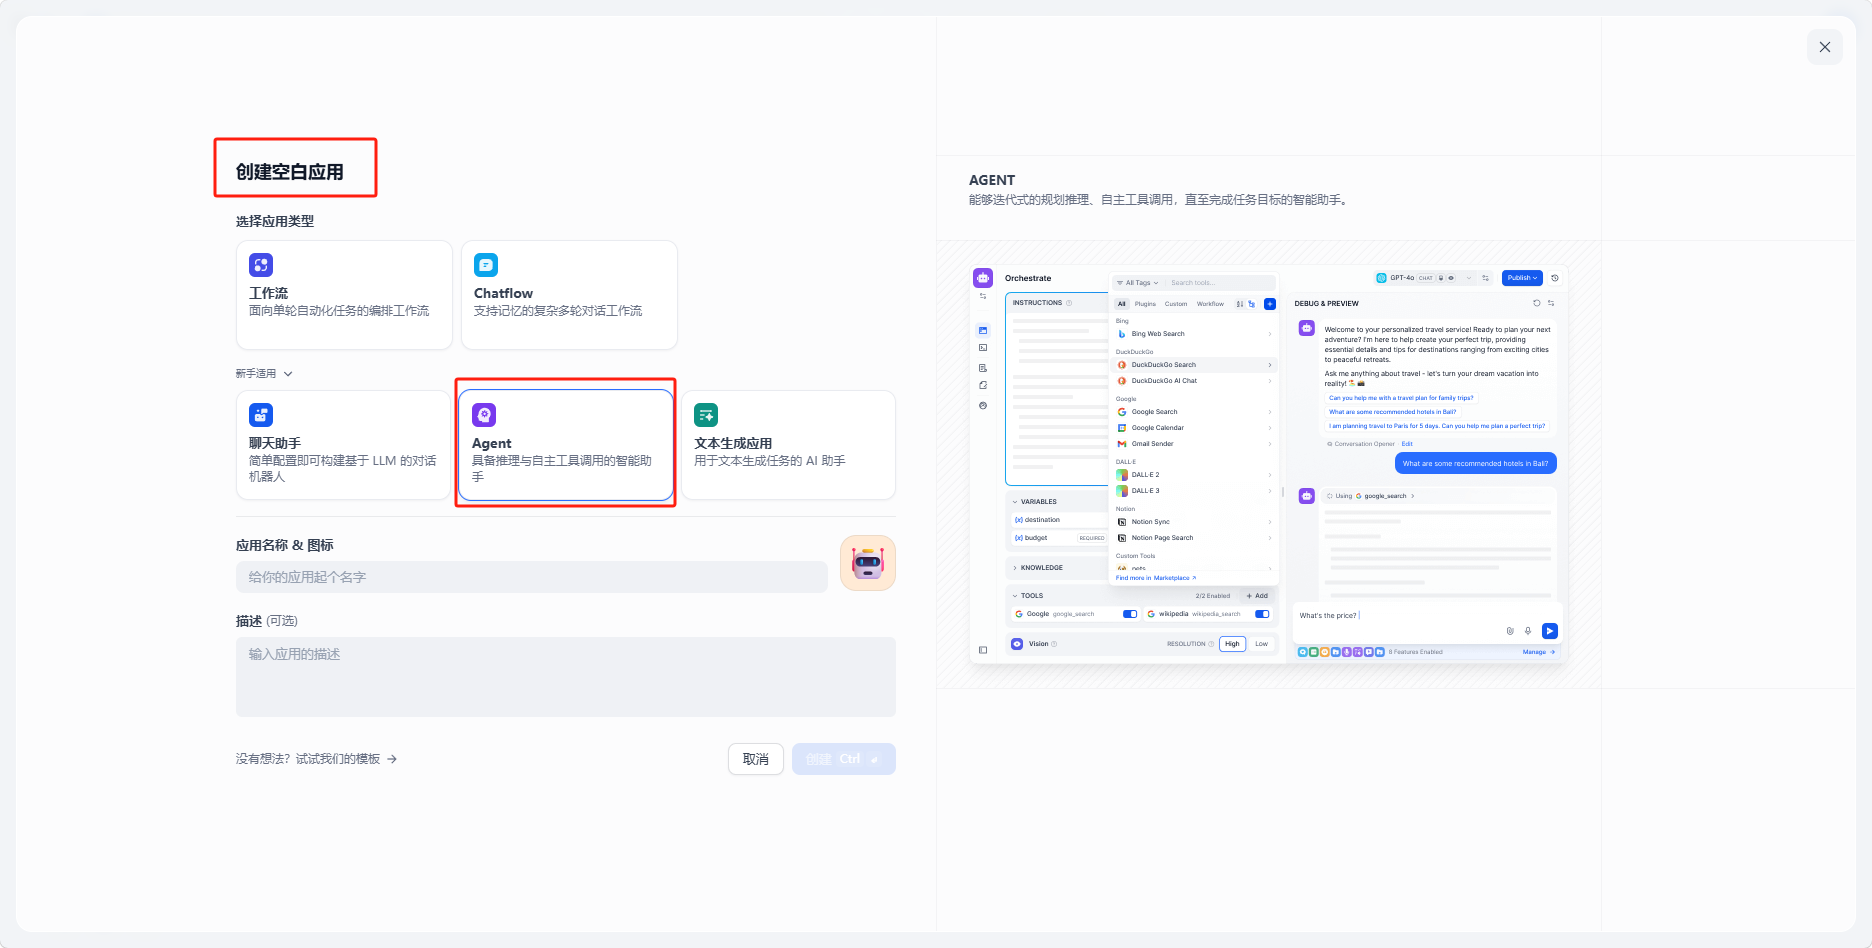Click the 选择应用类型 label

pyautogui.click(x=275, y=221)
